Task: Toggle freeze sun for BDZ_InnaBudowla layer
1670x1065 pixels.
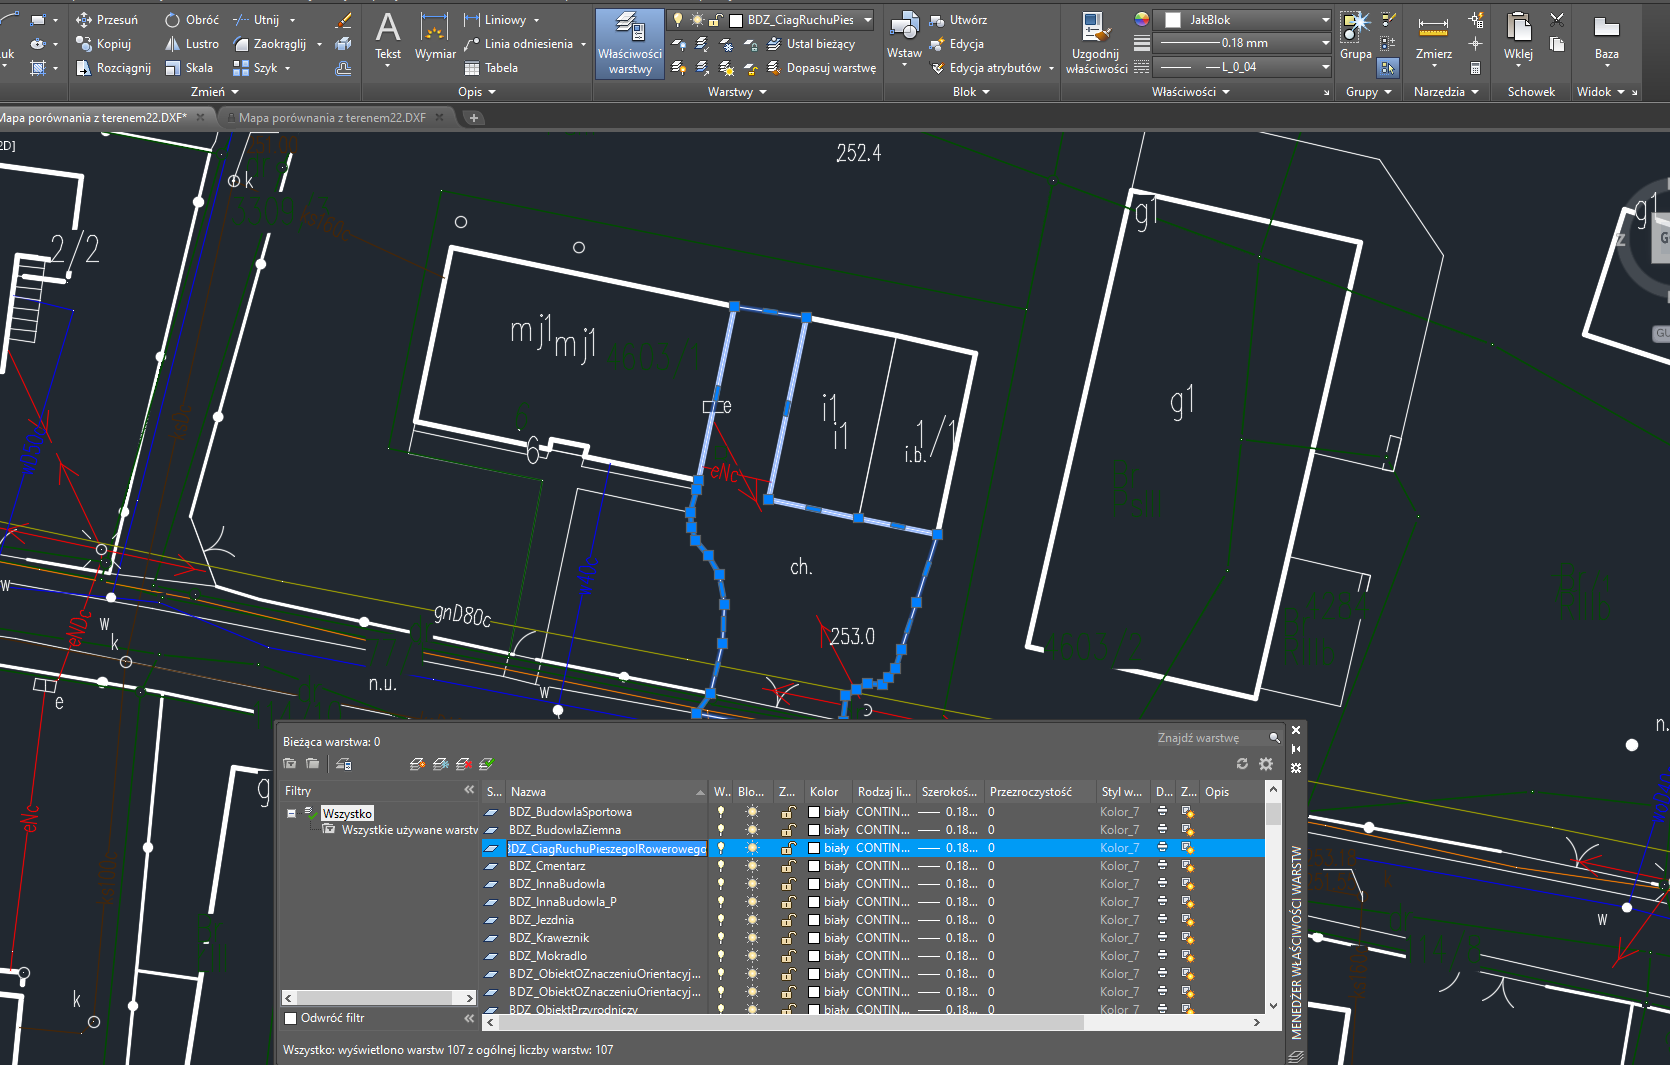Action: 753,884
